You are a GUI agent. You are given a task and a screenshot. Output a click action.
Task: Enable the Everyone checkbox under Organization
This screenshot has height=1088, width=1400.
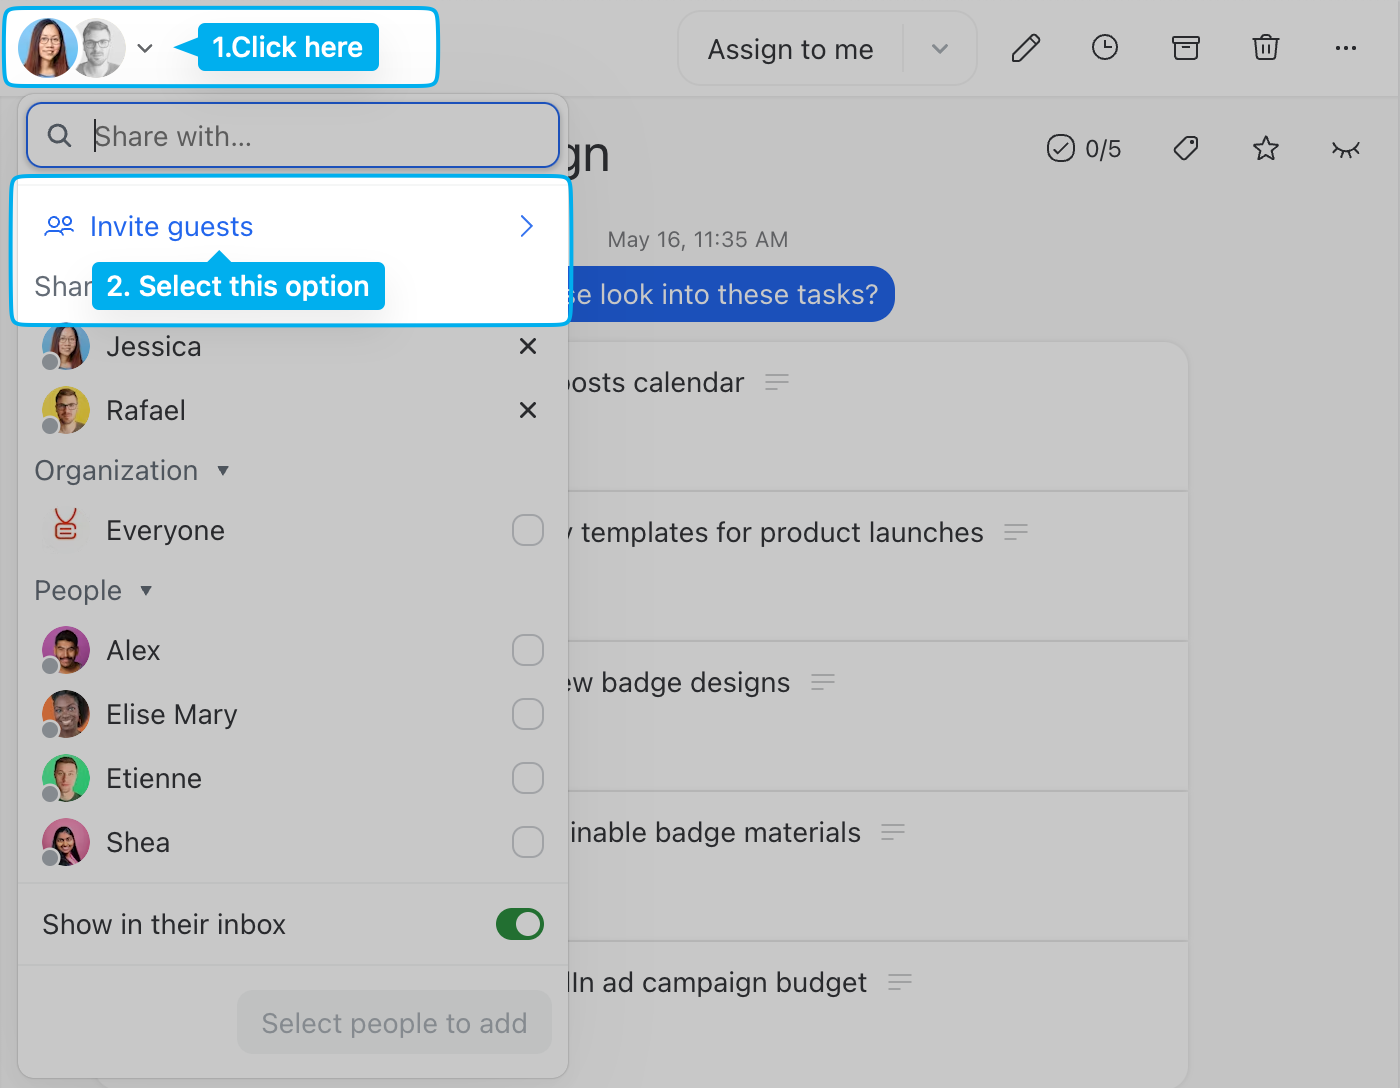(528, 530)
